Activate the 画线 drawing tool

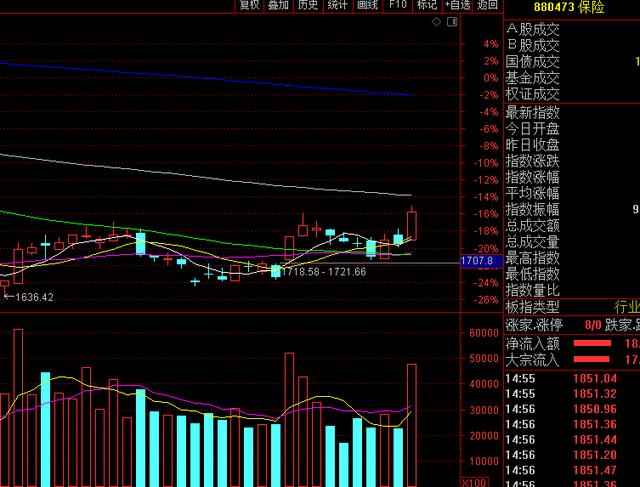[368, 6]
